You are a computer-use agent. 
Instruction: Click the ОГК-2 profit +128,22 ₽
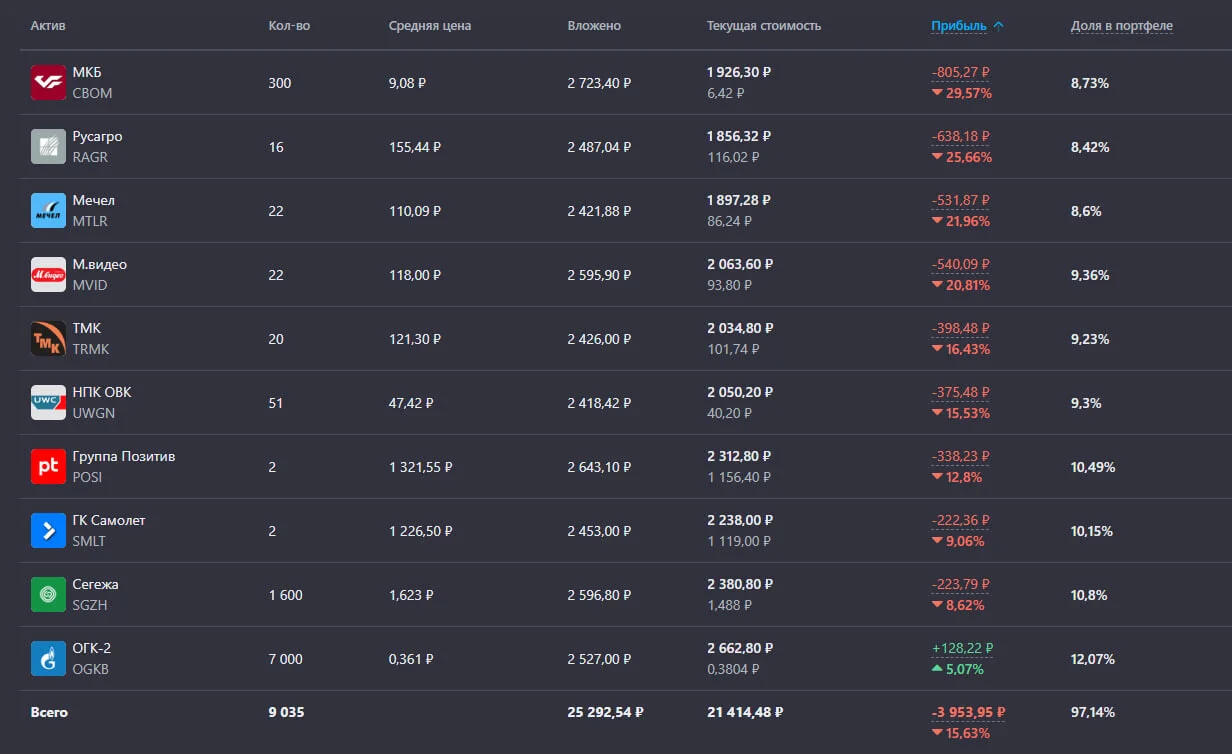tap(963, 648)
